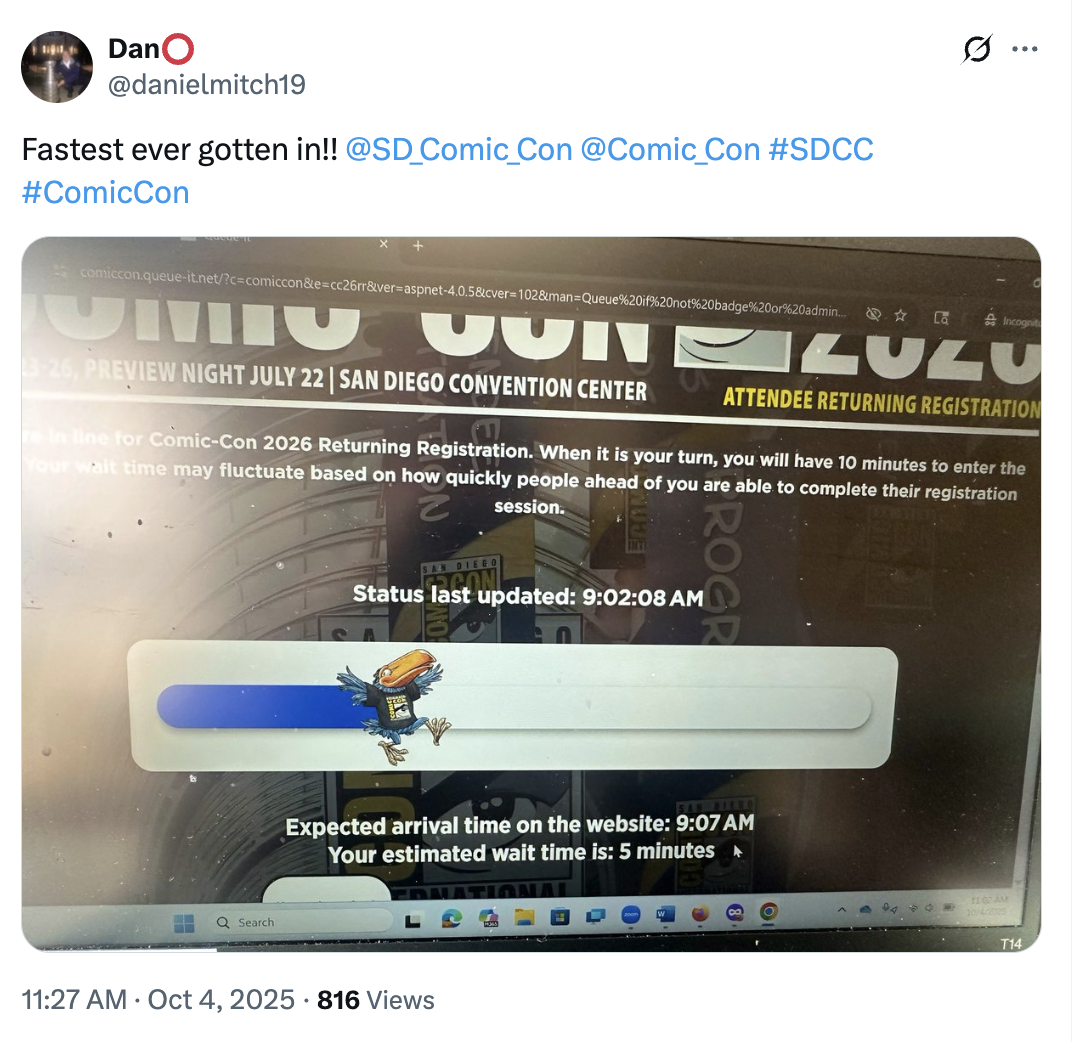Open the Windows Start menu
1072x1042 pixels.
[184, 924]
